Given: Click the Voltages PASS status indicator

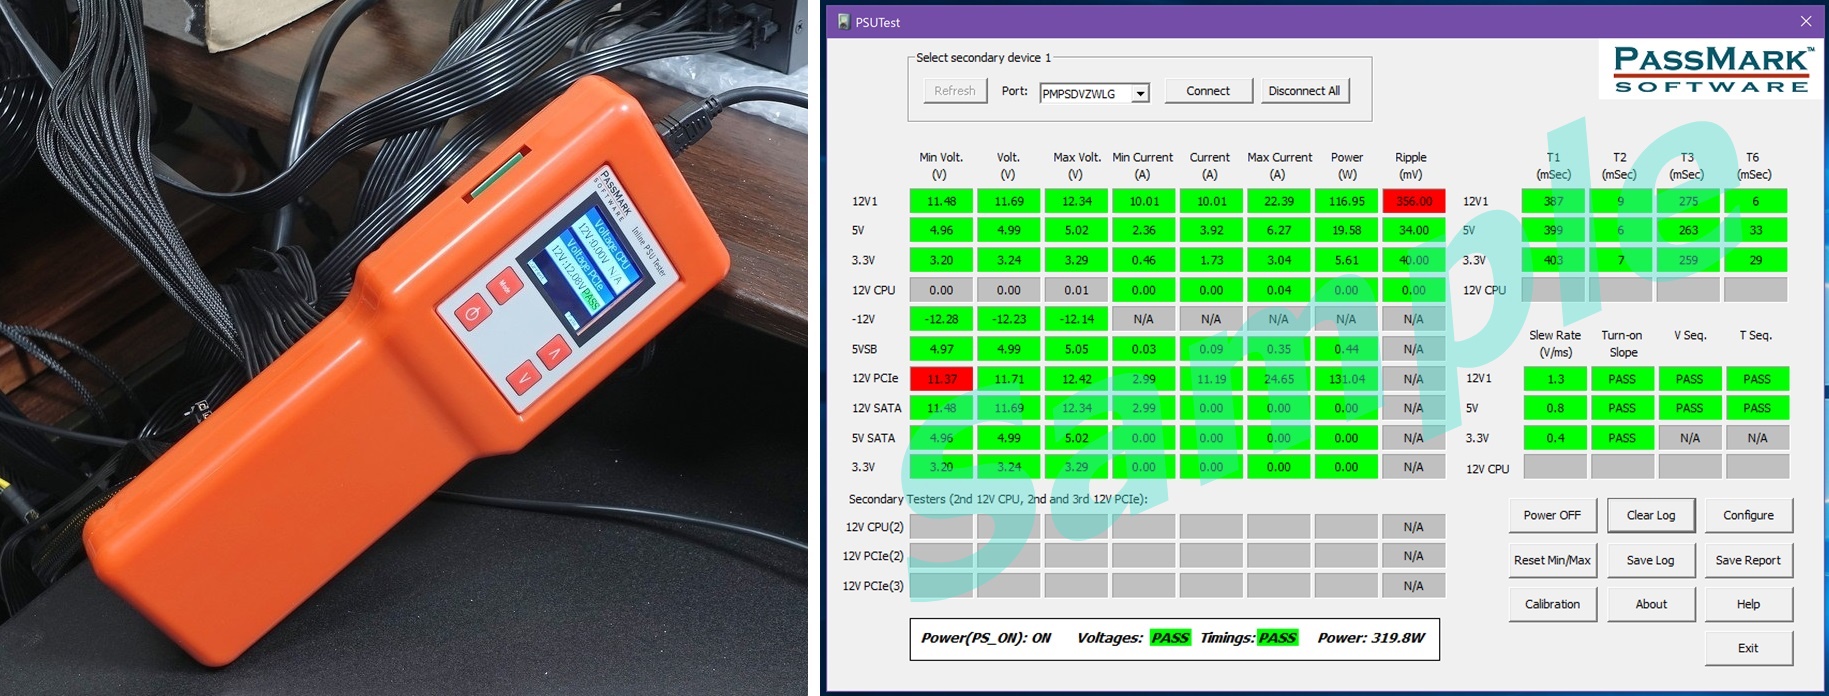Looking at the screenshot, I should (x=1170, y=638).
